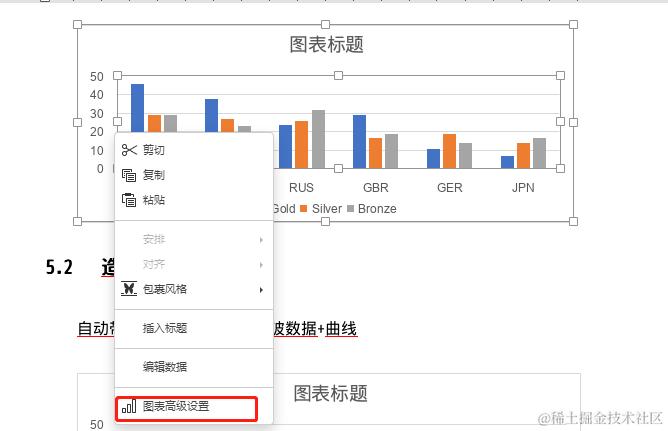Click the JPN axis label
Image resolution: width=668 pixels, height=431 pixels.
pyautogui.click(x=523, y=188)
